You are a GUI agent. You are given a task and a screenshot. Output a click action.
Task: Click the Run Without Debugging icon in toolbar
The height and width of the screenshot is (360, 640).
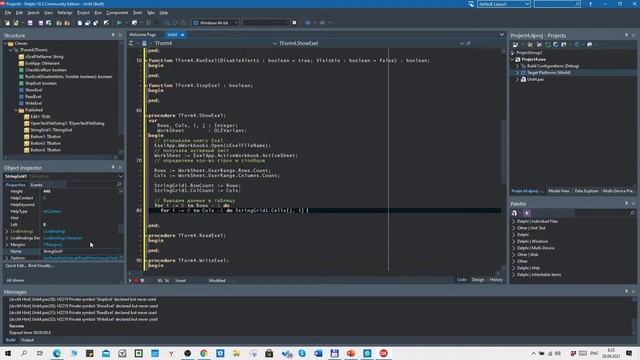pyautogui.click(x=135, y=23)
